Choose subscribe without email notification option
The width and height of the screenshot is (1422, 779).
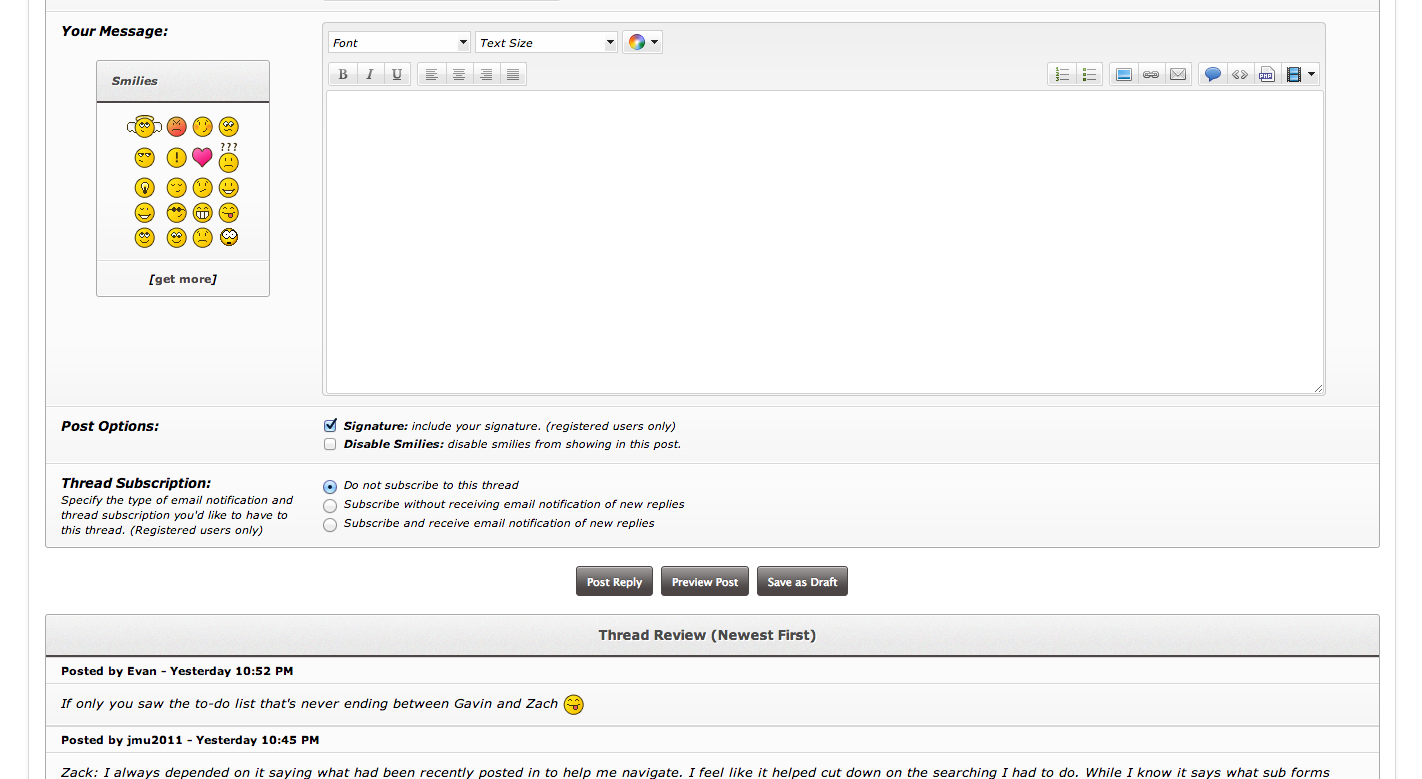coord(330,505)
